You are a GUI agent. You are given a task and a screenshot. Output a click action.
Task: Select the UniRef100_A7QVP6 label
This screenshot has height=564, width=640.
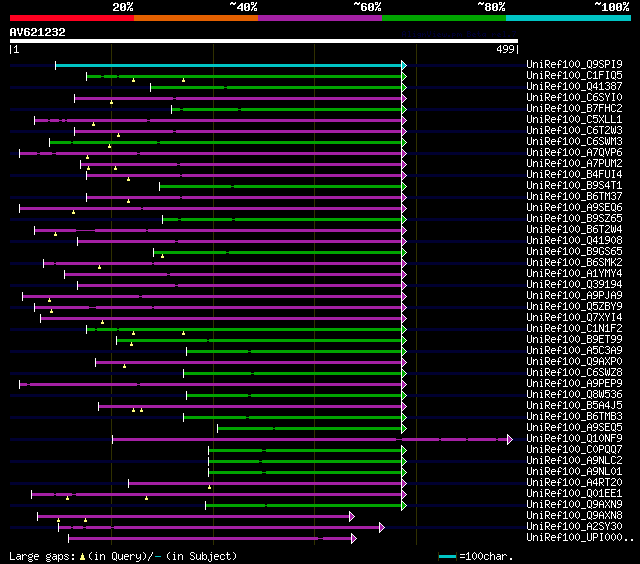pyautogui.click(x=574, y=153)
